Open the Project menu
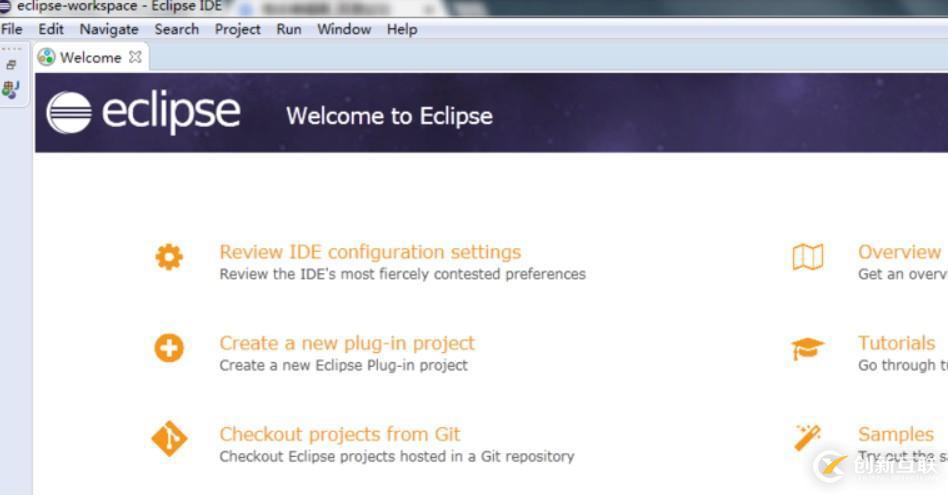The height and width of the screenshot is (495, 948). [x=238, y=29]
